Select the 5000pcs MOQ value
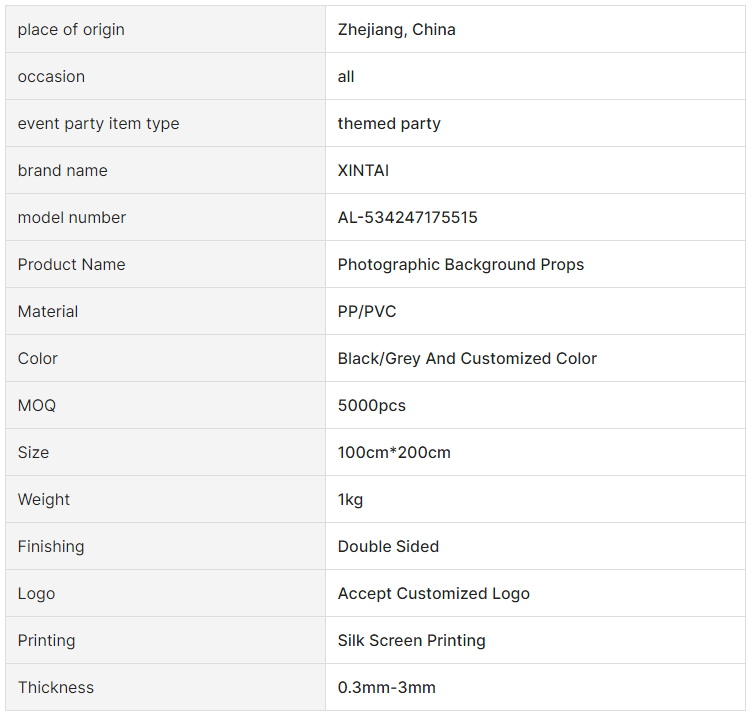The height and width of the screenshot is (714, 752). (x=372, y=406)
